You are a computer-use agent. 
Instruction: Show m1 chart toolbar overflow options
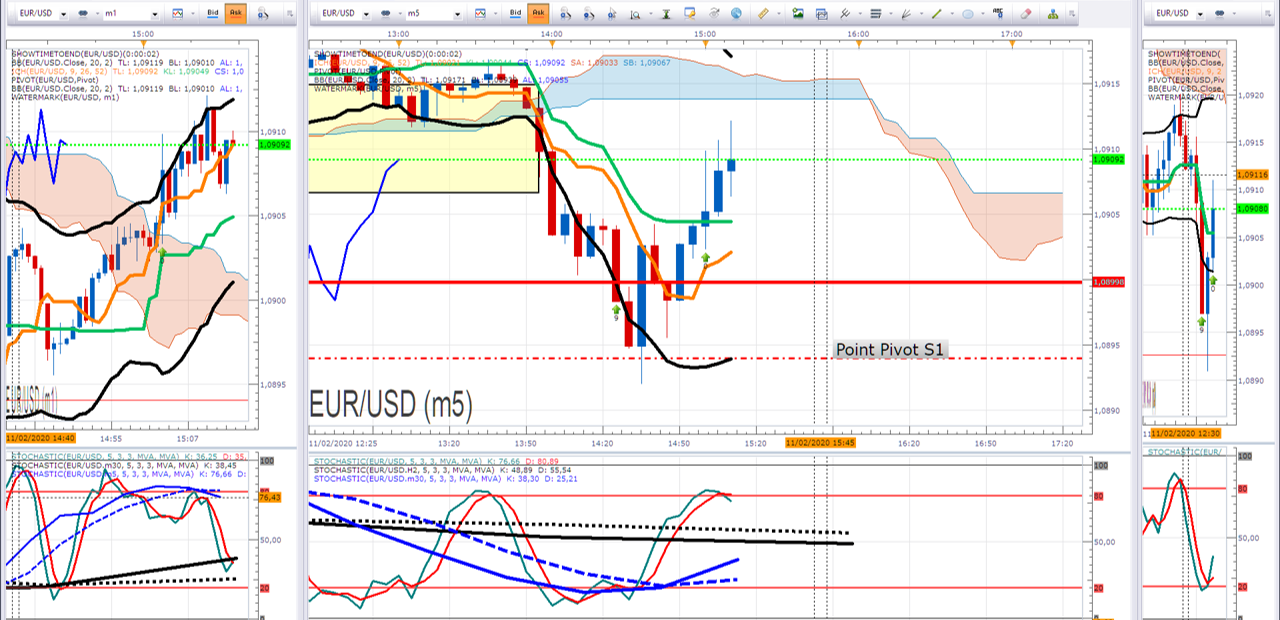coord(290,14)
